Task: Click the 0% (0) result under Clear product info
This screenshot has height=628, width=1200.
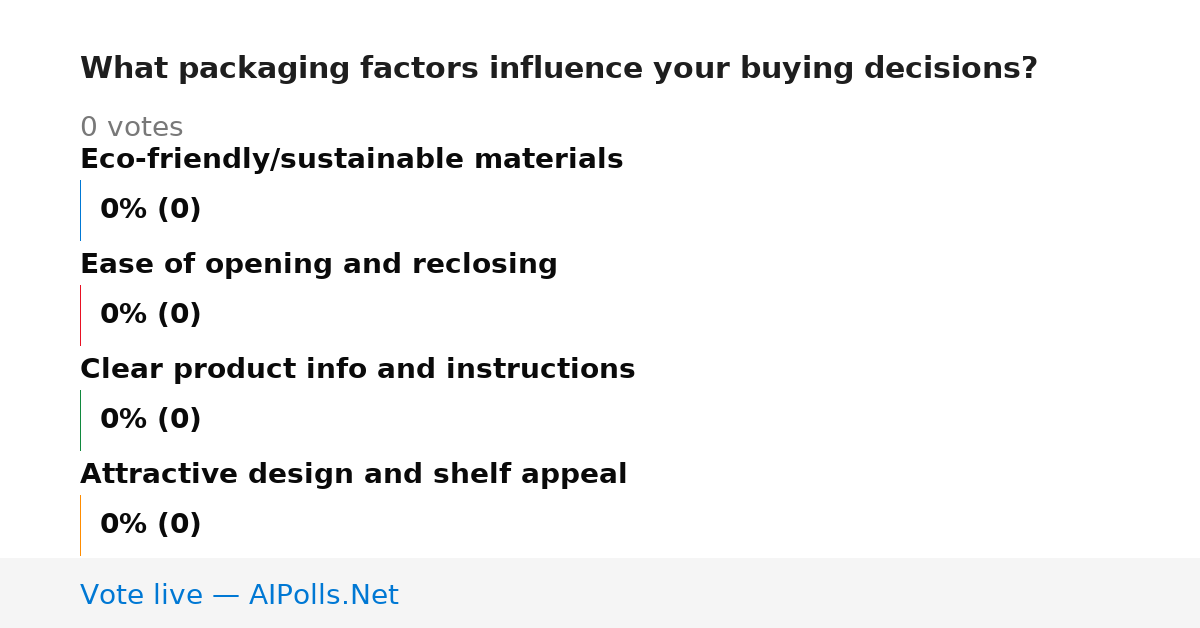Action: [151, 420]
